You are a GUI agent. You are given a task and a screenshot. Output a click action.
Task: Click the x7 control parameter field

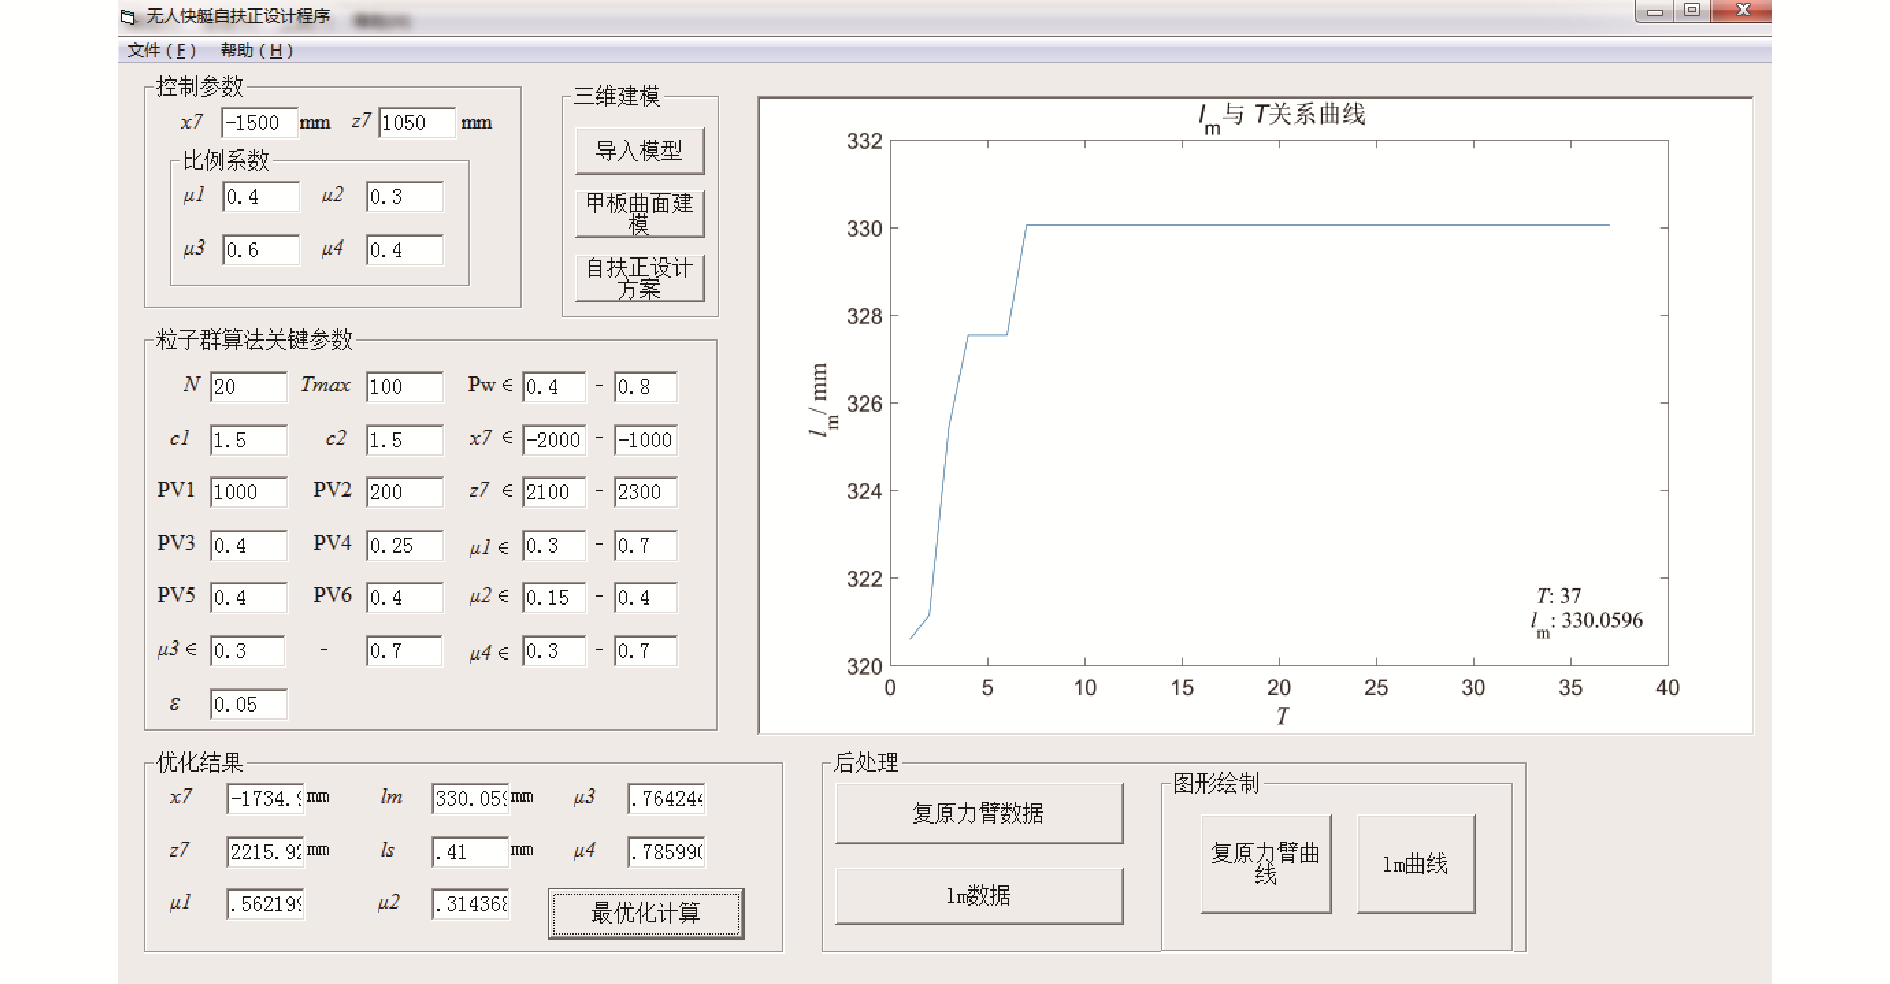[259, 123]
